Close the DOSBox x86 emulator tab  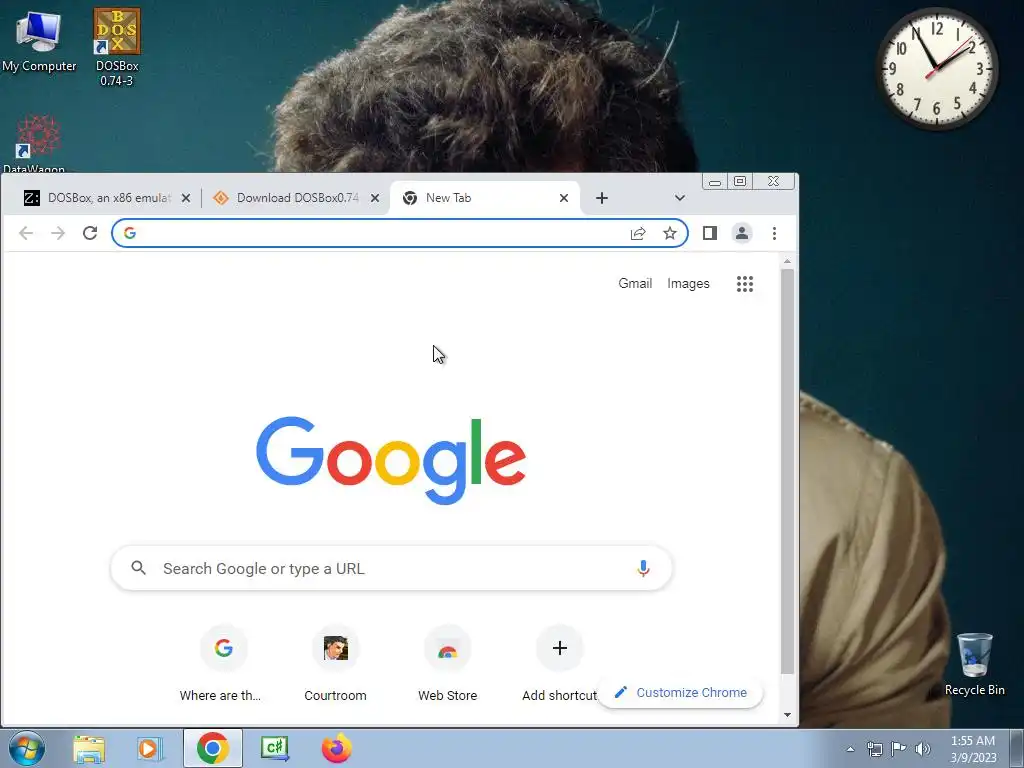[x=185, y=198]
